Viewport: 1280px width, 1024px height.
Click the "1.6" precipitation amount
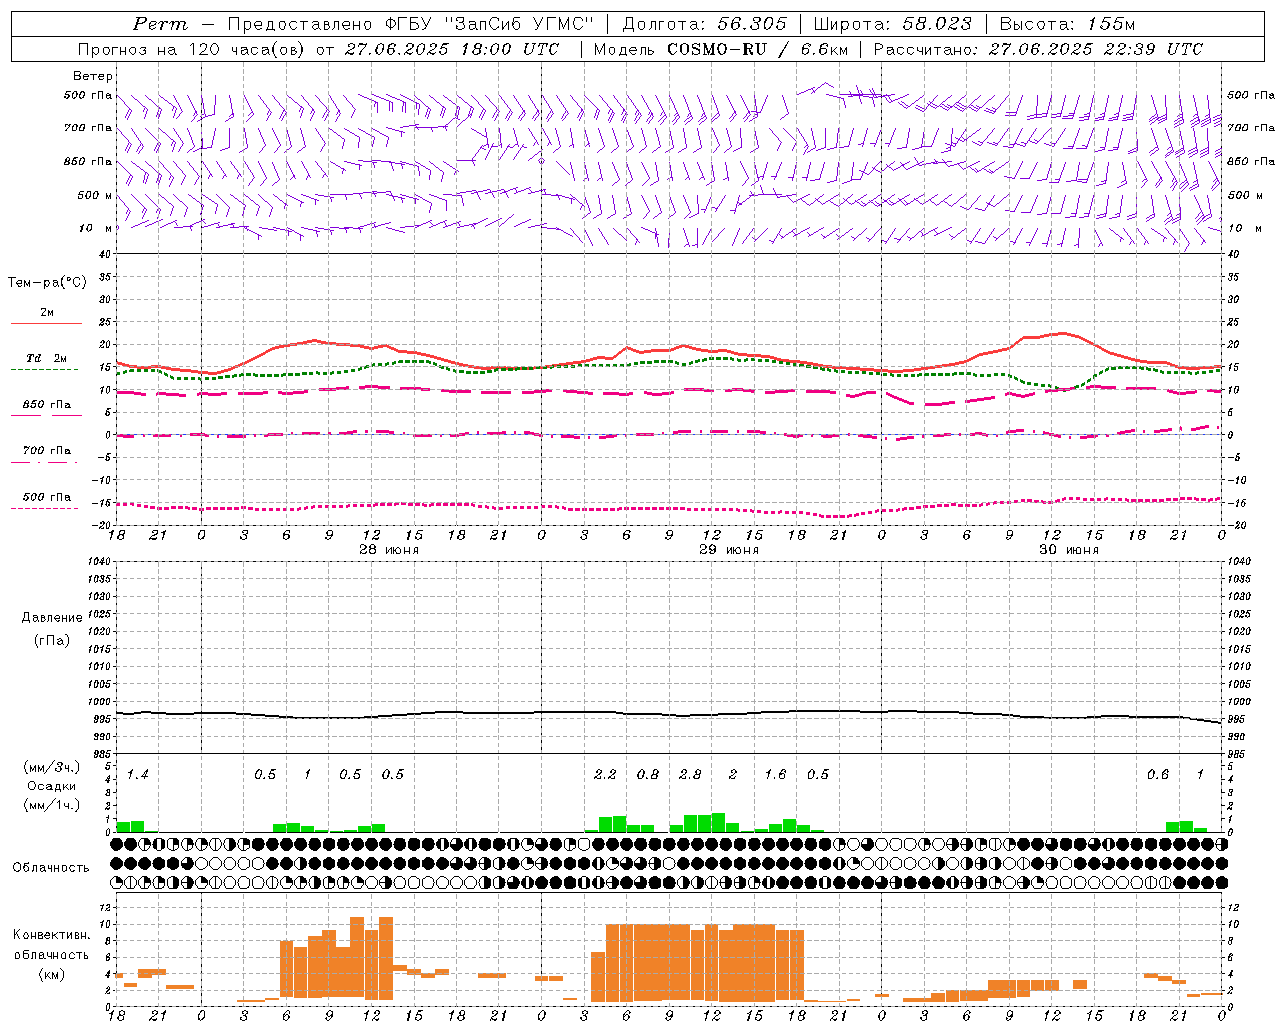click(775, 774)
